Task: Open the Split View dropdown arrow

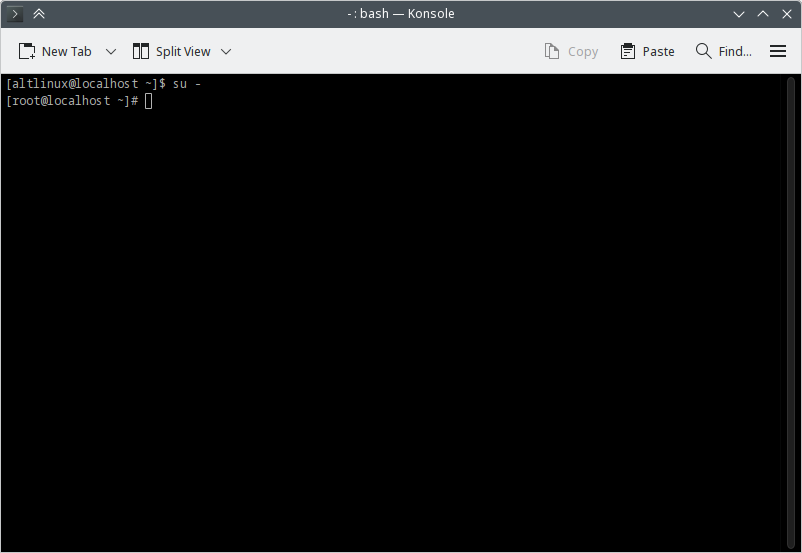Action: (x=226, y=52)
